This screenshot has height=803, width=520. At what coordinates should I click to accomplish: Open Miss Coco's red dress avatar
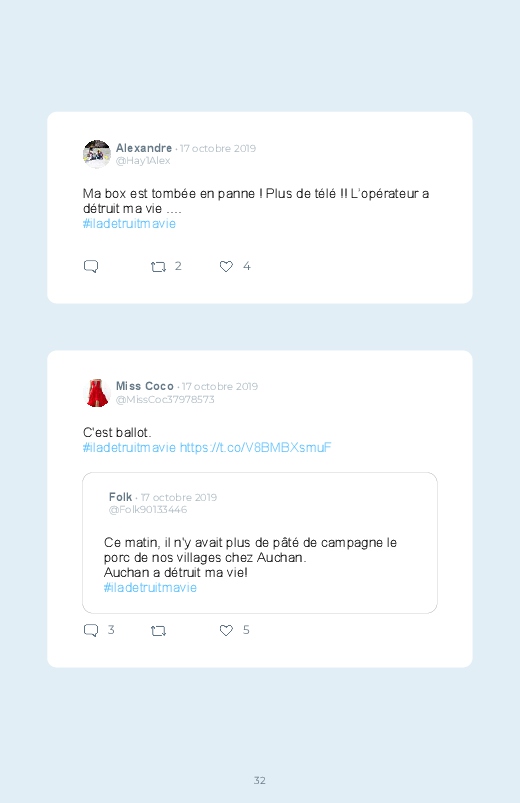pos(97,393)
